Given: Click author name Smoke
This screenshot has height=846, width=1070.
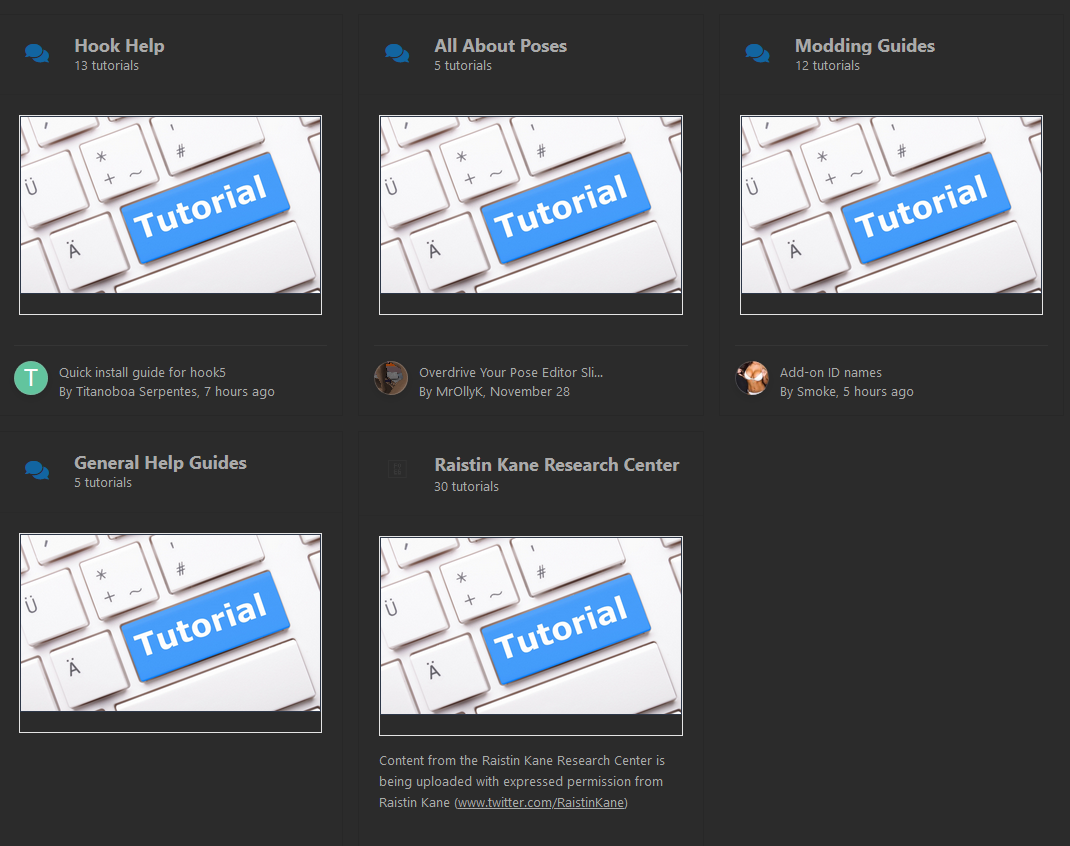Looking at the screenshot, I should (816, 392).
